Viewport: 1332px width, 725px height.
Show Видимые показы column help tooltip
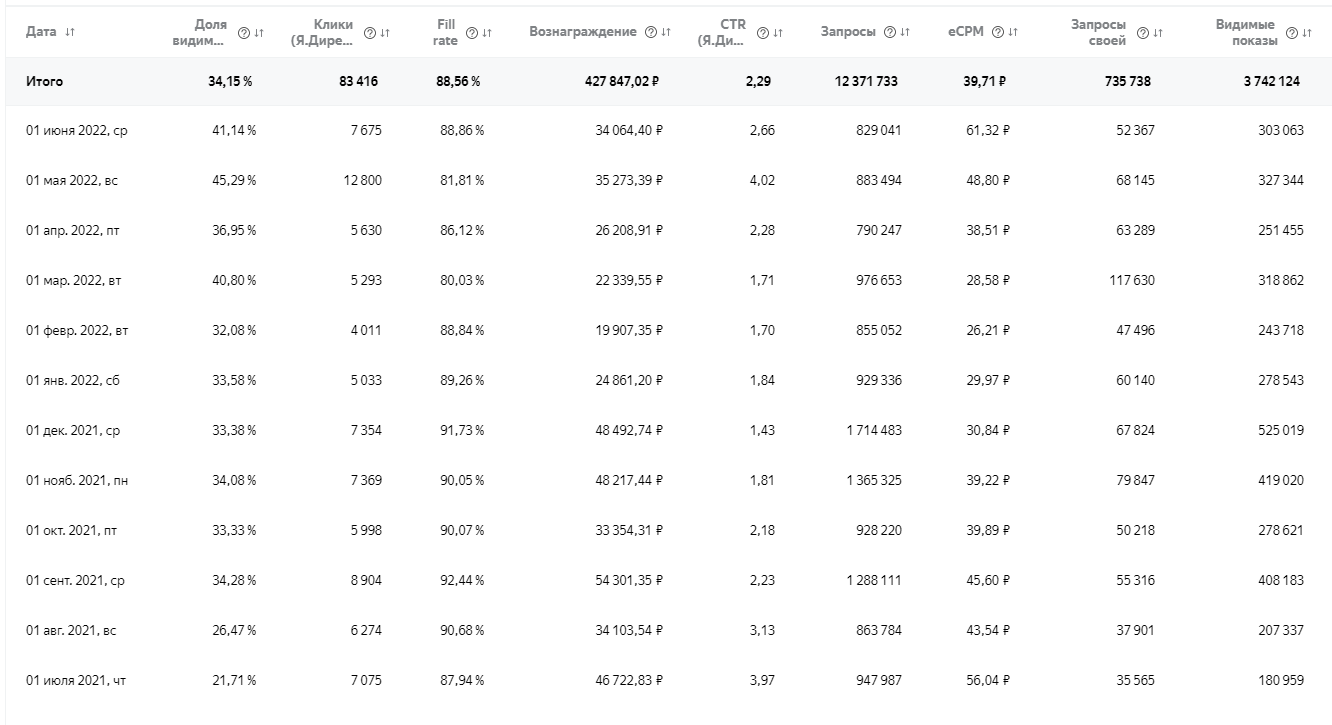[1292, 33]
